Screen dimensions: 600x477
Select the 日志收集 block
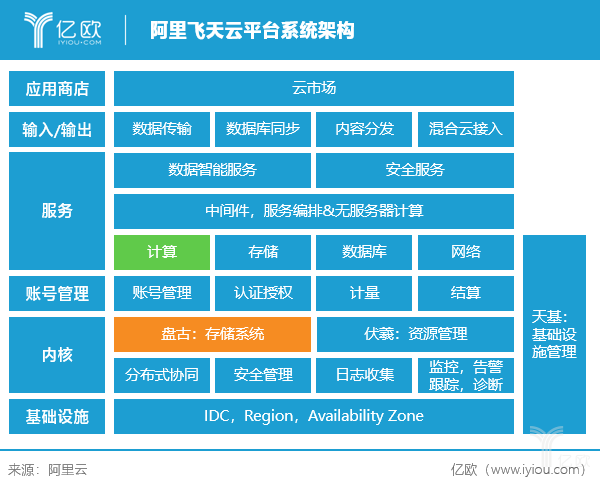pos(364,375)
